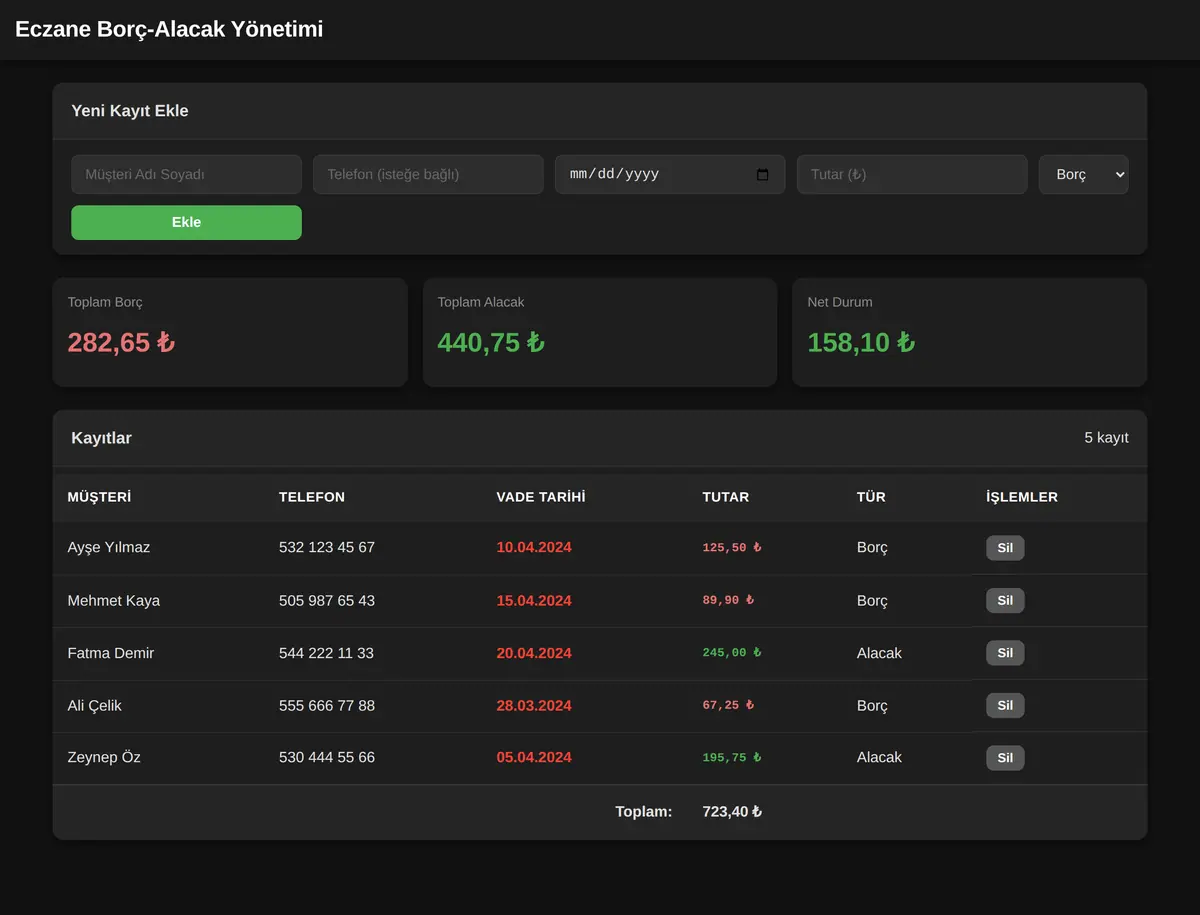Select customer name Fatma Demir
The image size is (1200, 915).
pyautogui.click(x=111, y=653)
